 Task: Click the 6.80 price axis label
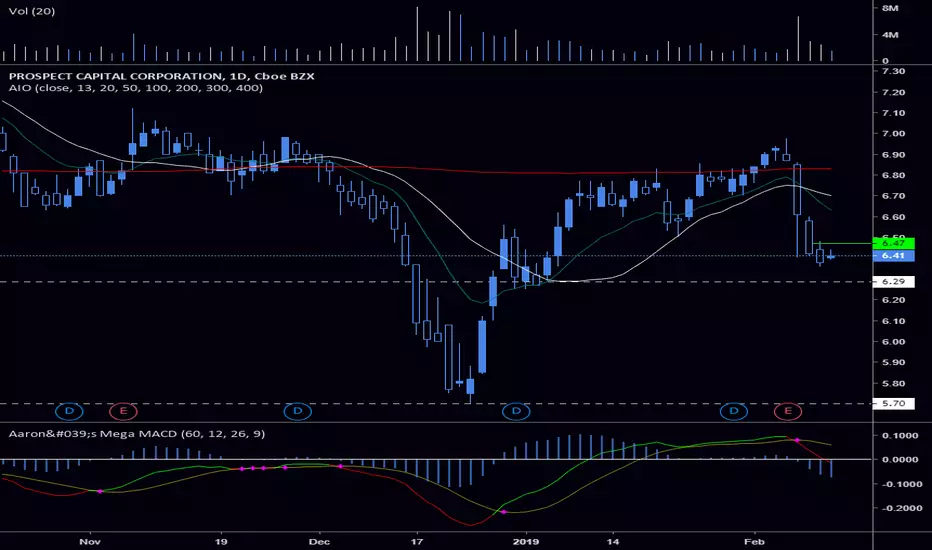coord(893,175)
